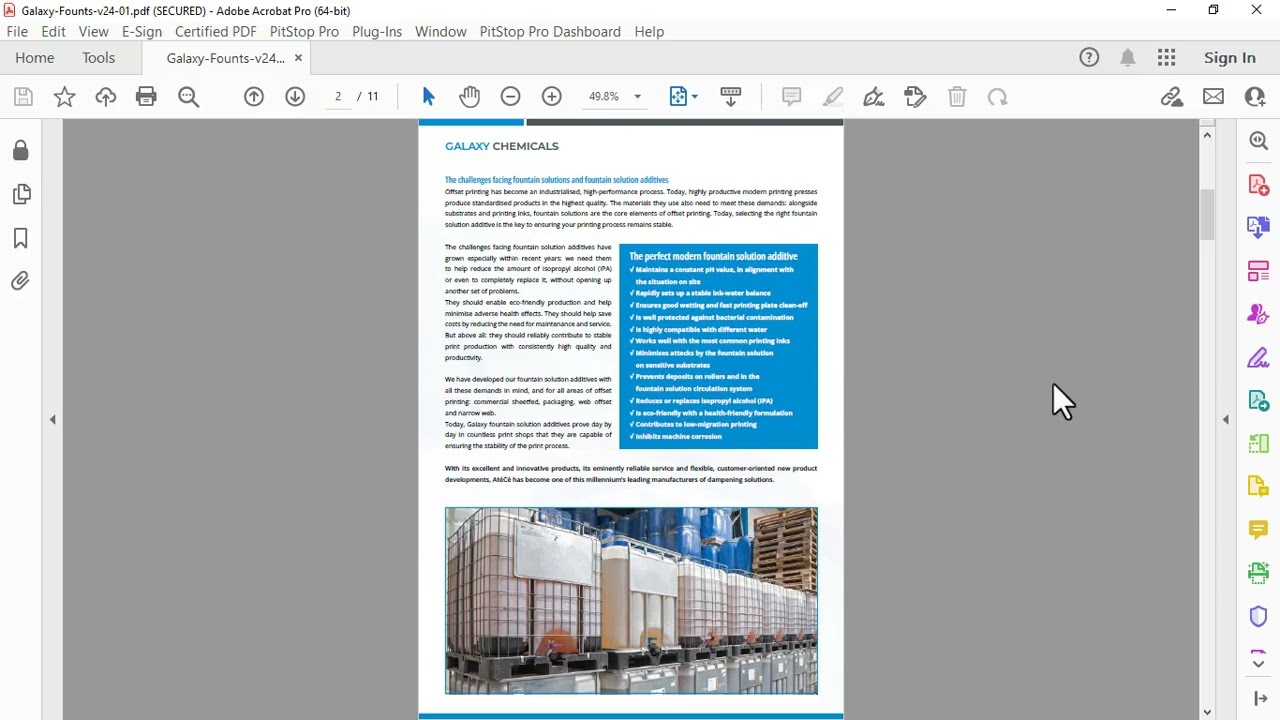Add a sticky note comment
The image size is (1280, 720).
click(x=791, y=97)
